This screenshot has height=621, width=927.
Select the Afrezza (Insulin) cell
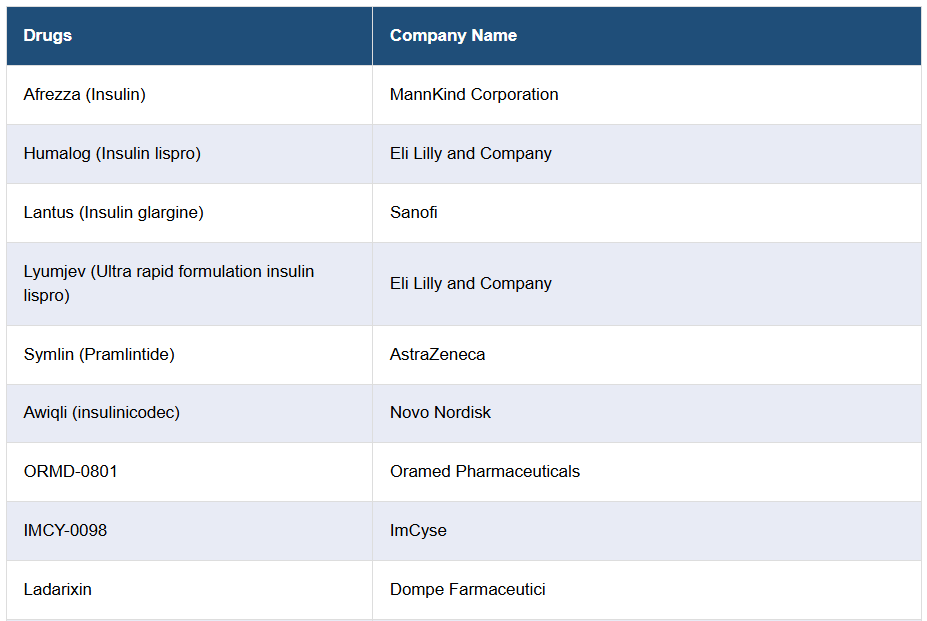click(85, 95)
